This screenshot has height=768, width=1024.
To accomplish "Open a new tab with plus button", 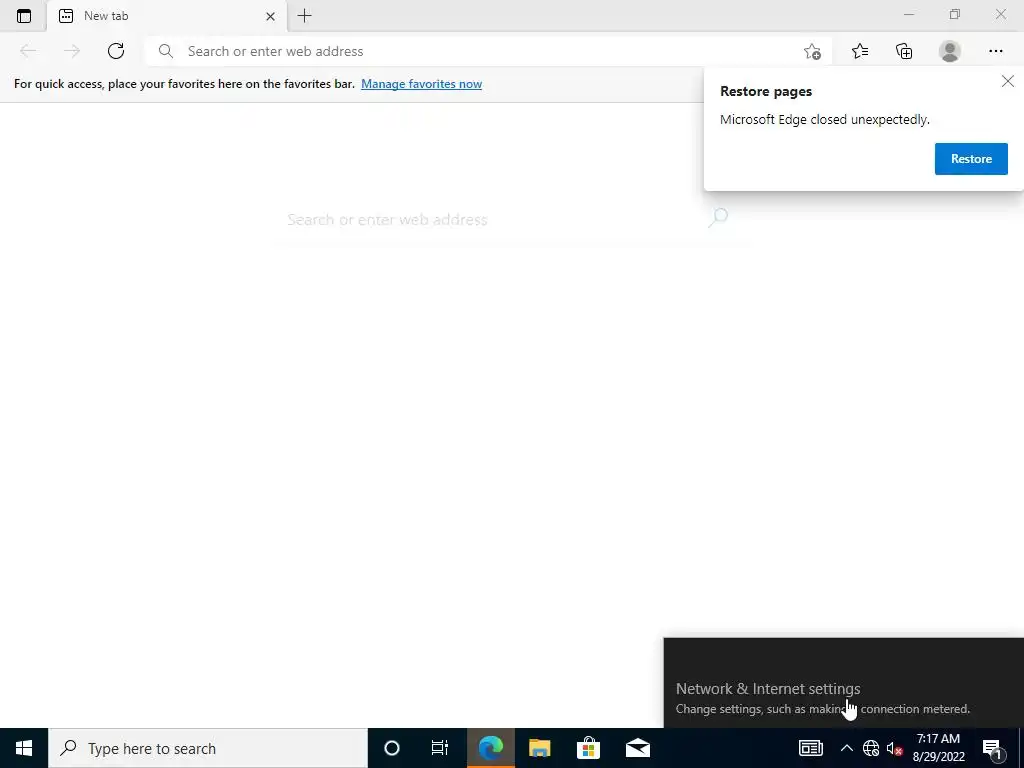I will click(304, 16).
